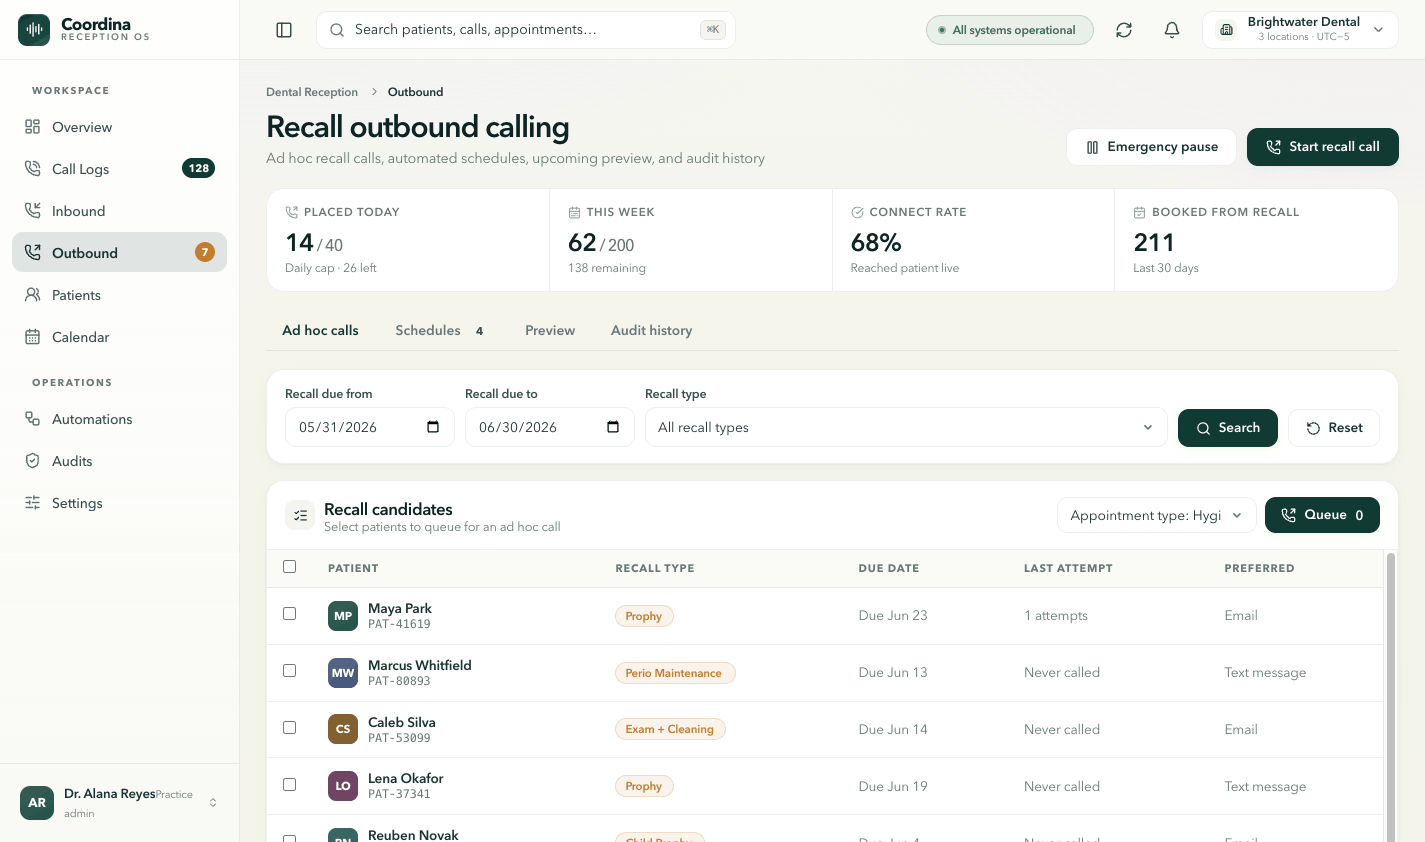Switch to the Schedules tab
This screenshot has height=842, width=1425.
pyautogui.click(x=439, y=330)
